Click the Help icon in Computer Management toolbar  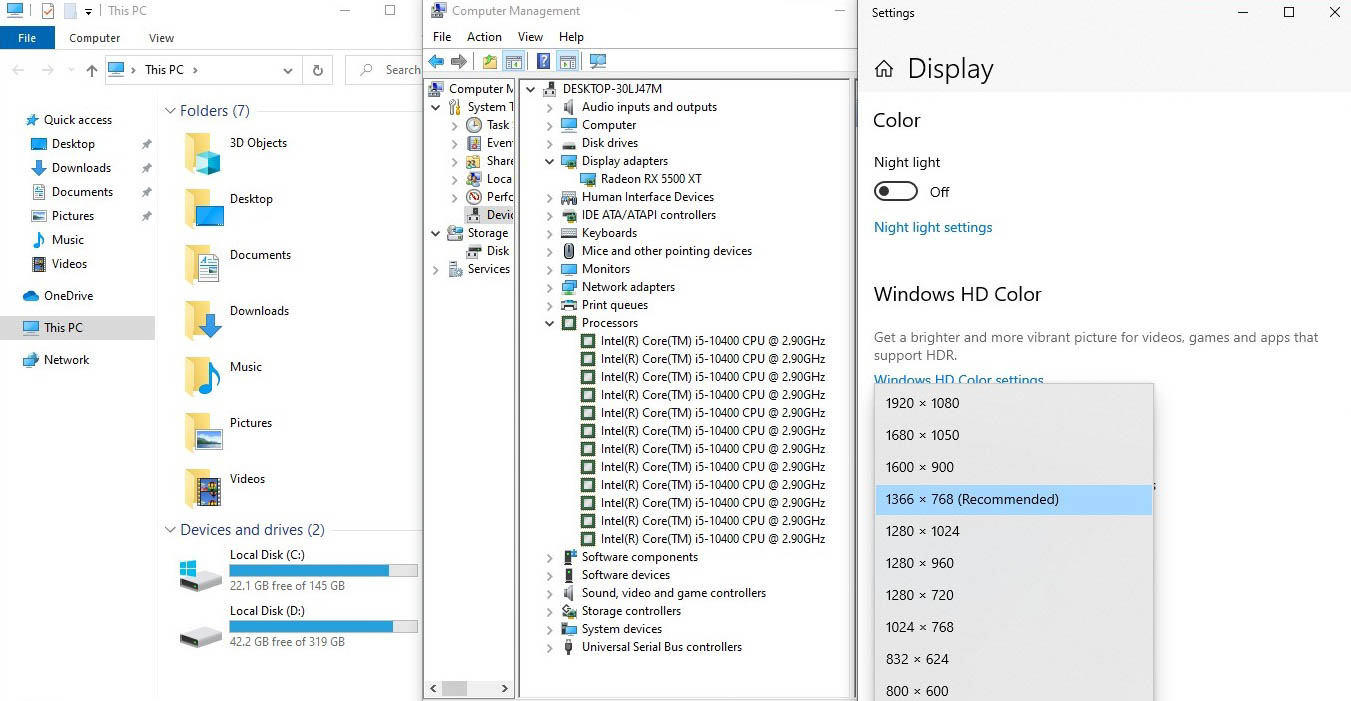coord(543,62)
